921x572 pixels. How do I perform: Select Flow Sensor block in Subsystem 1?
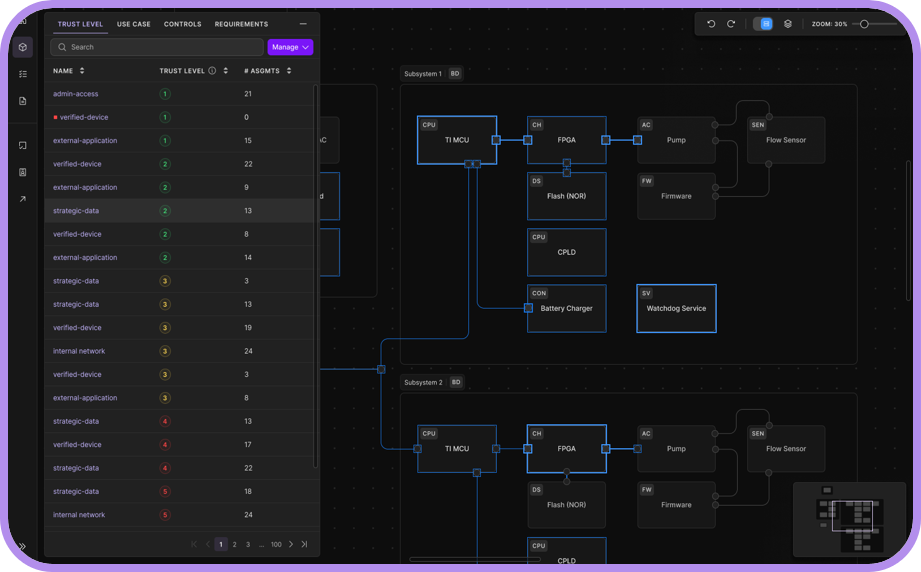(786, 140)
